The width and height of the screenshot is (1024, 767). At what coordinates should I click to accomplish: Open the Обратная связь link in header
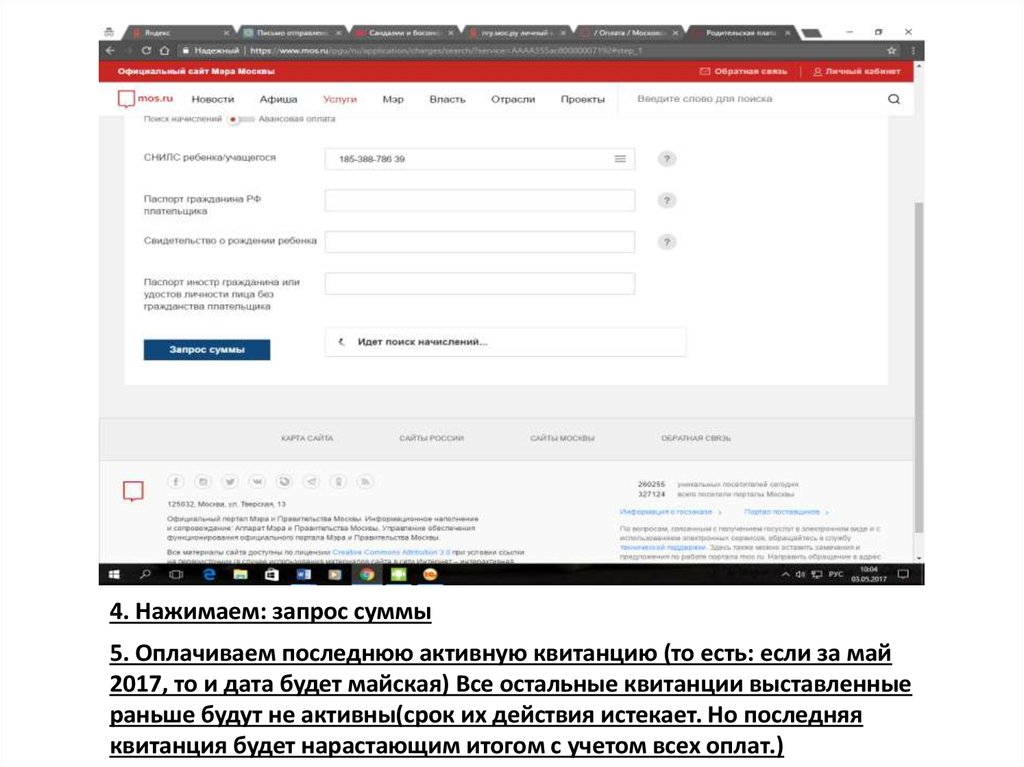pyautogui.click(x=744, y=71)
